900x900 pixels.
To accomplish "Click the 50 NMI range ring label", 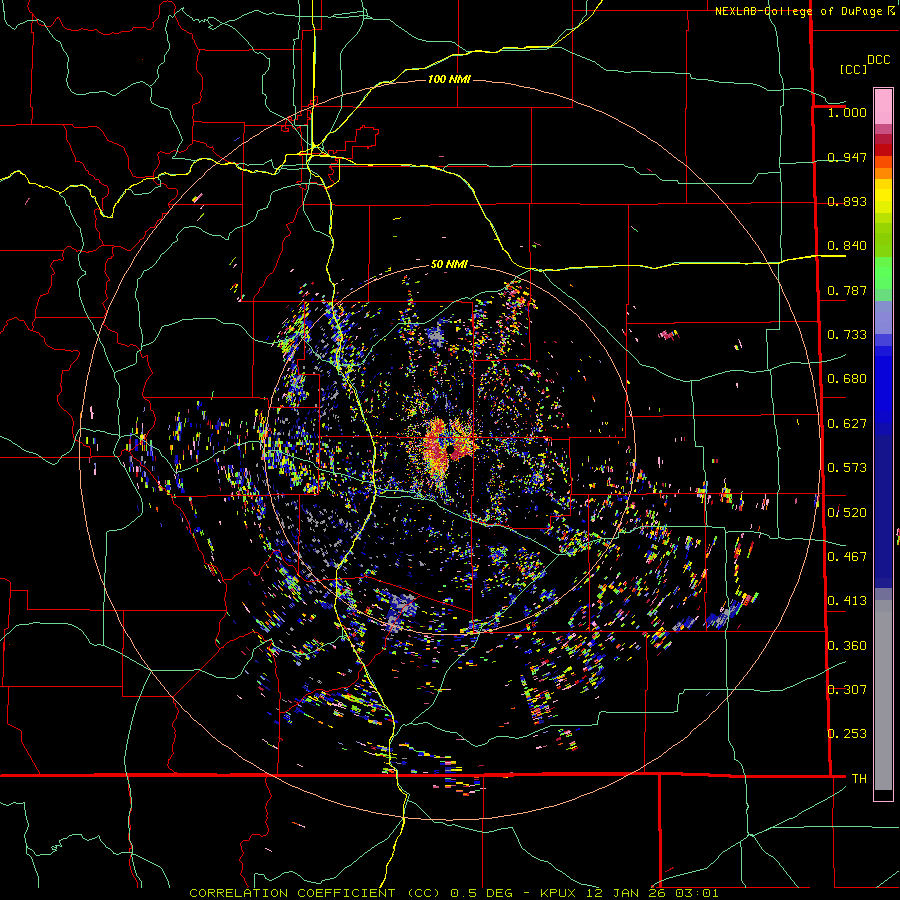I will click(449, 264).
